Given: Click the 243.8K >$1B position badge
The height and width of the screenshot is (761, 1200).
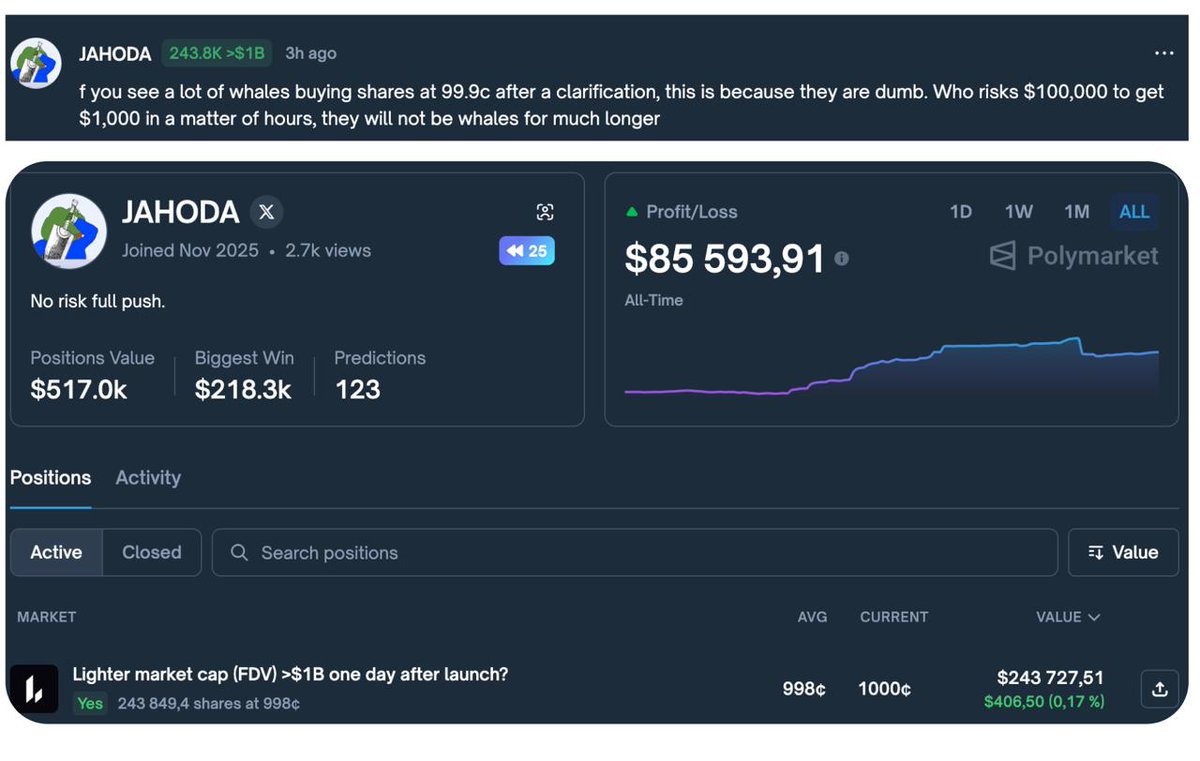Looking at the screenshot, I should (x=217, y=53).
